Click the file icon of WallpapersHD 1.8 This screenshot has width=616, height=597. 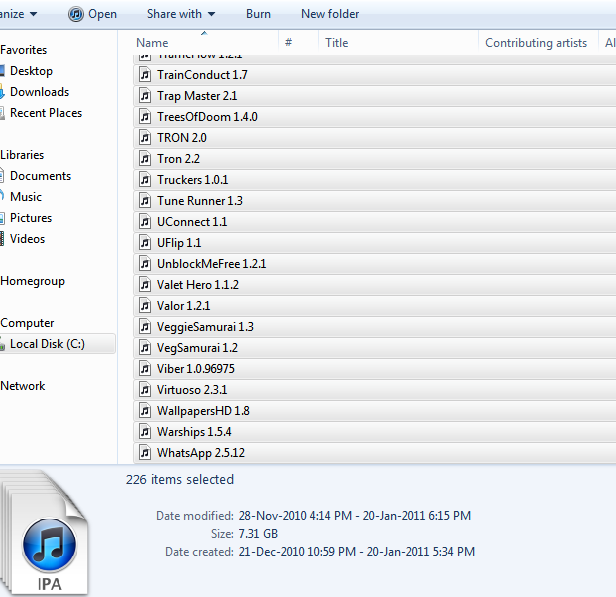[x=145, y=411]
